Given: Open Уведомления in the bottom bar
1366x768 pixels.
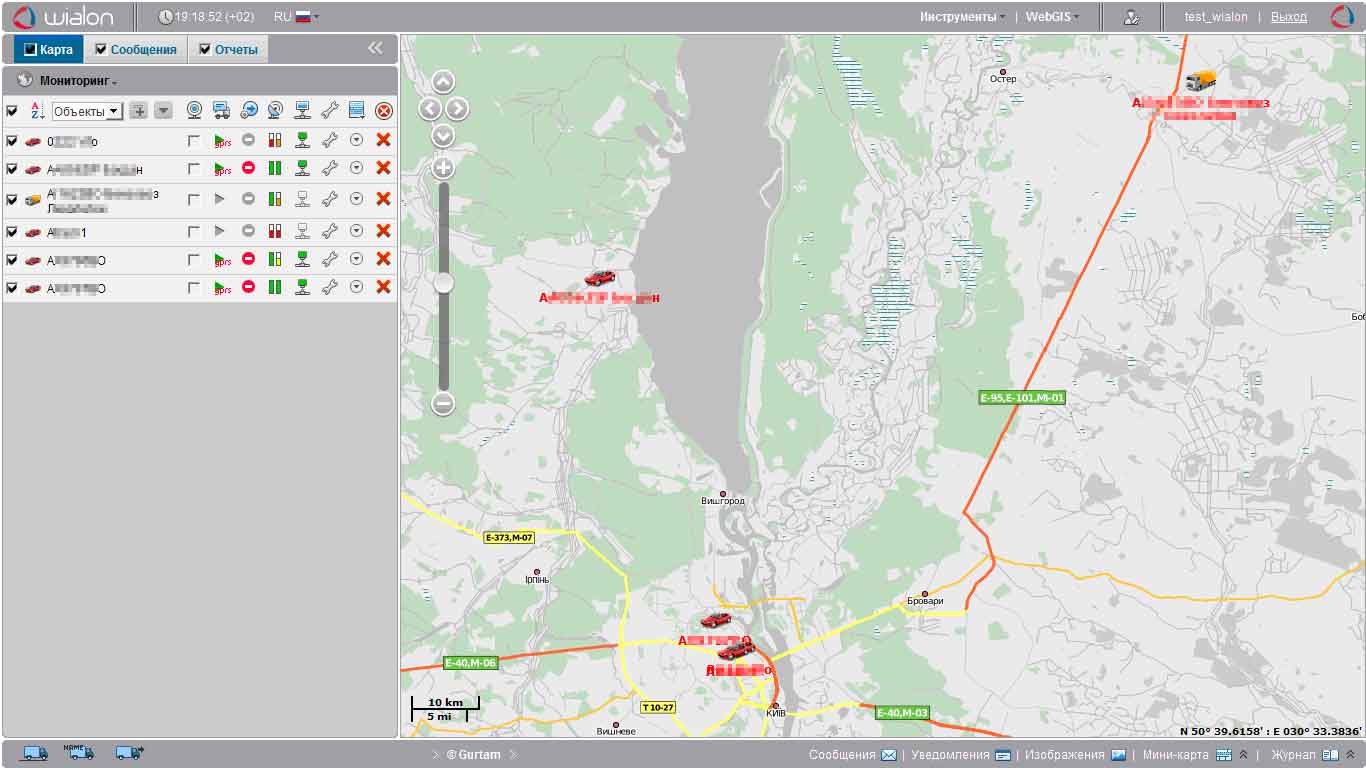Looking at the screenshot, I should point(959,755).
